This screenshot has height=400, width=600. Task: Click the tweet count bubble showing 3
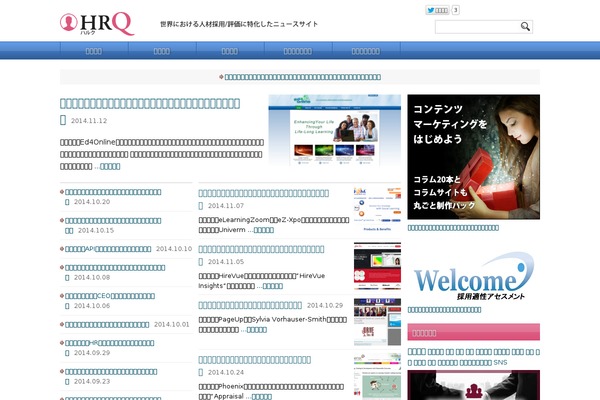pyautogui.click(x=455, y=10)
